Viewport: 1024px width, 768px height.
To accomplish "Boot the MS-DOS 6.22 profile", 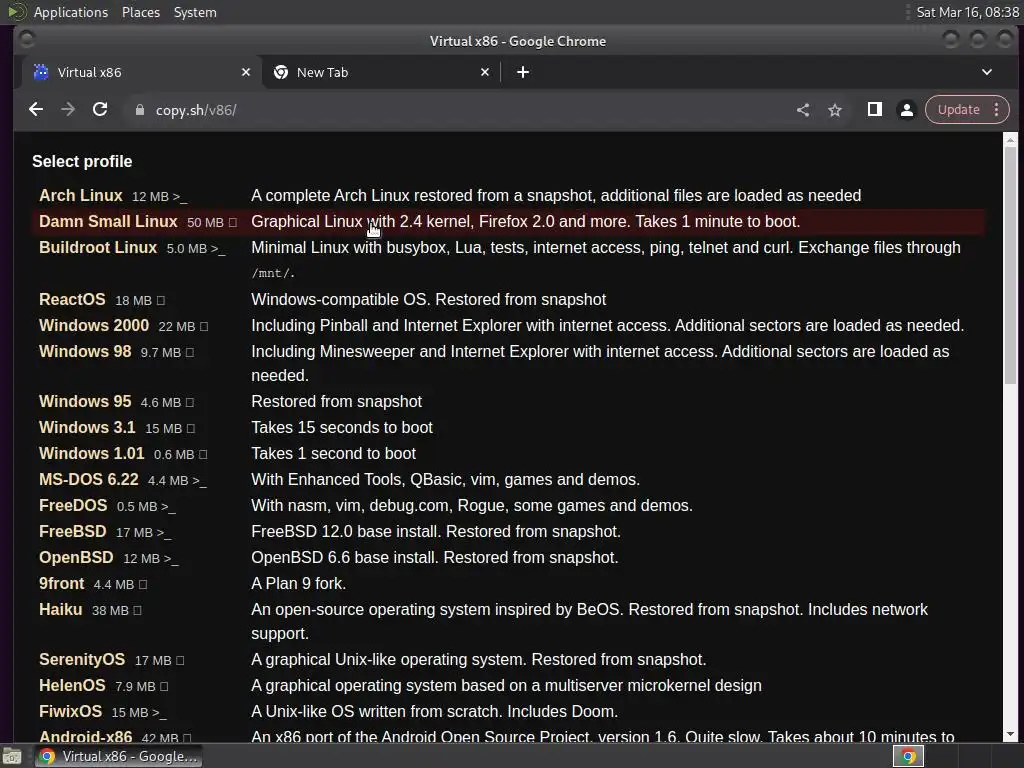I will coord(89,479).
